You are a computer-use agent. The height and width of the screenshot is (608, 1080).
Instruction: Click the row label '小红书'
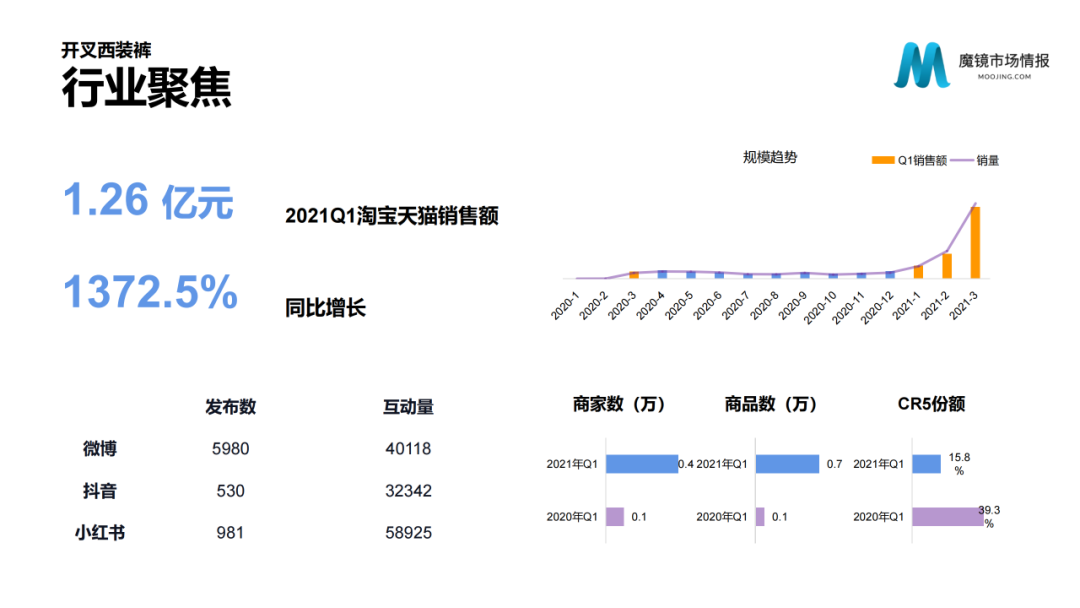[100, 533]
